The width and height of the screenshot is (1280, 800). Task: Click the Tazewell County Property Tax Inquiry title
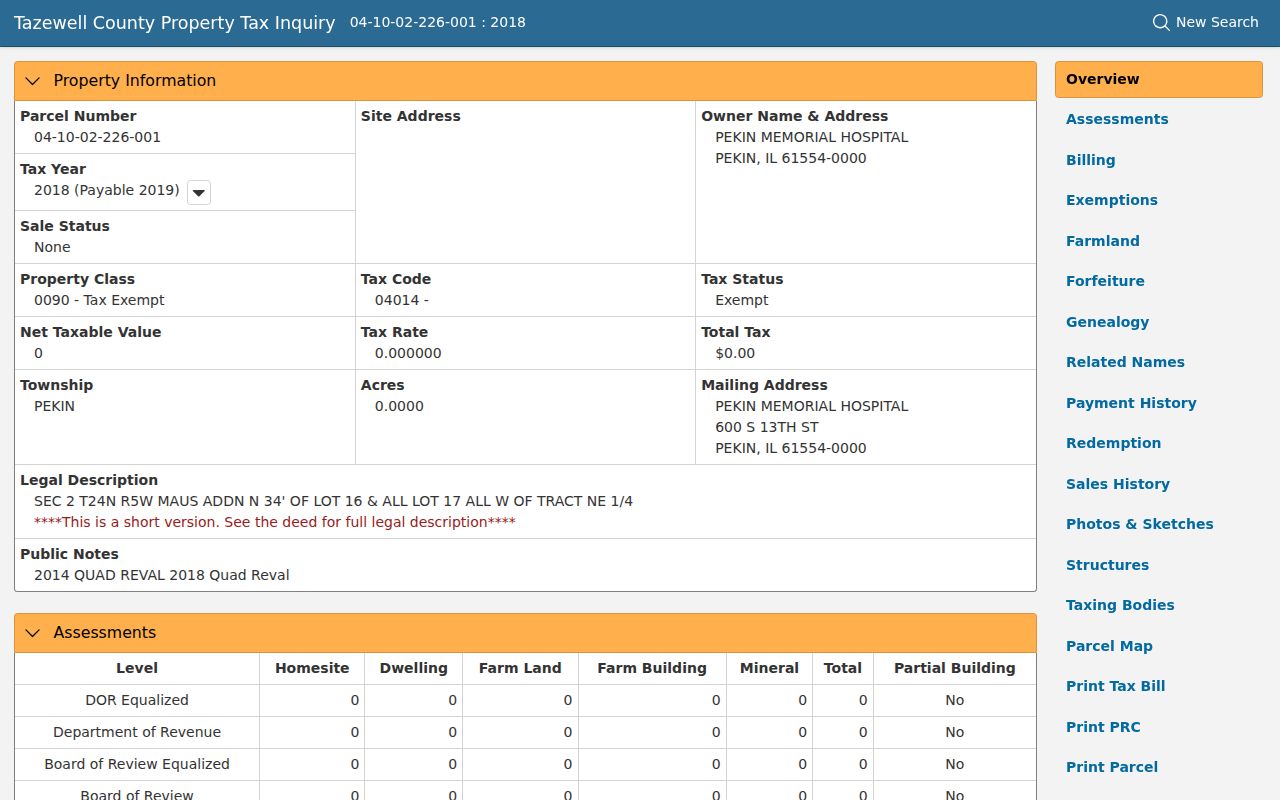click(174, 23)
